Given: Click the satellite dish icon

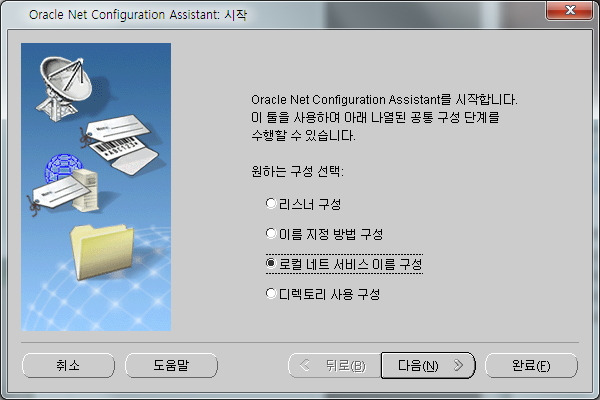Looking at the screenshot, I should pos(64,88).
